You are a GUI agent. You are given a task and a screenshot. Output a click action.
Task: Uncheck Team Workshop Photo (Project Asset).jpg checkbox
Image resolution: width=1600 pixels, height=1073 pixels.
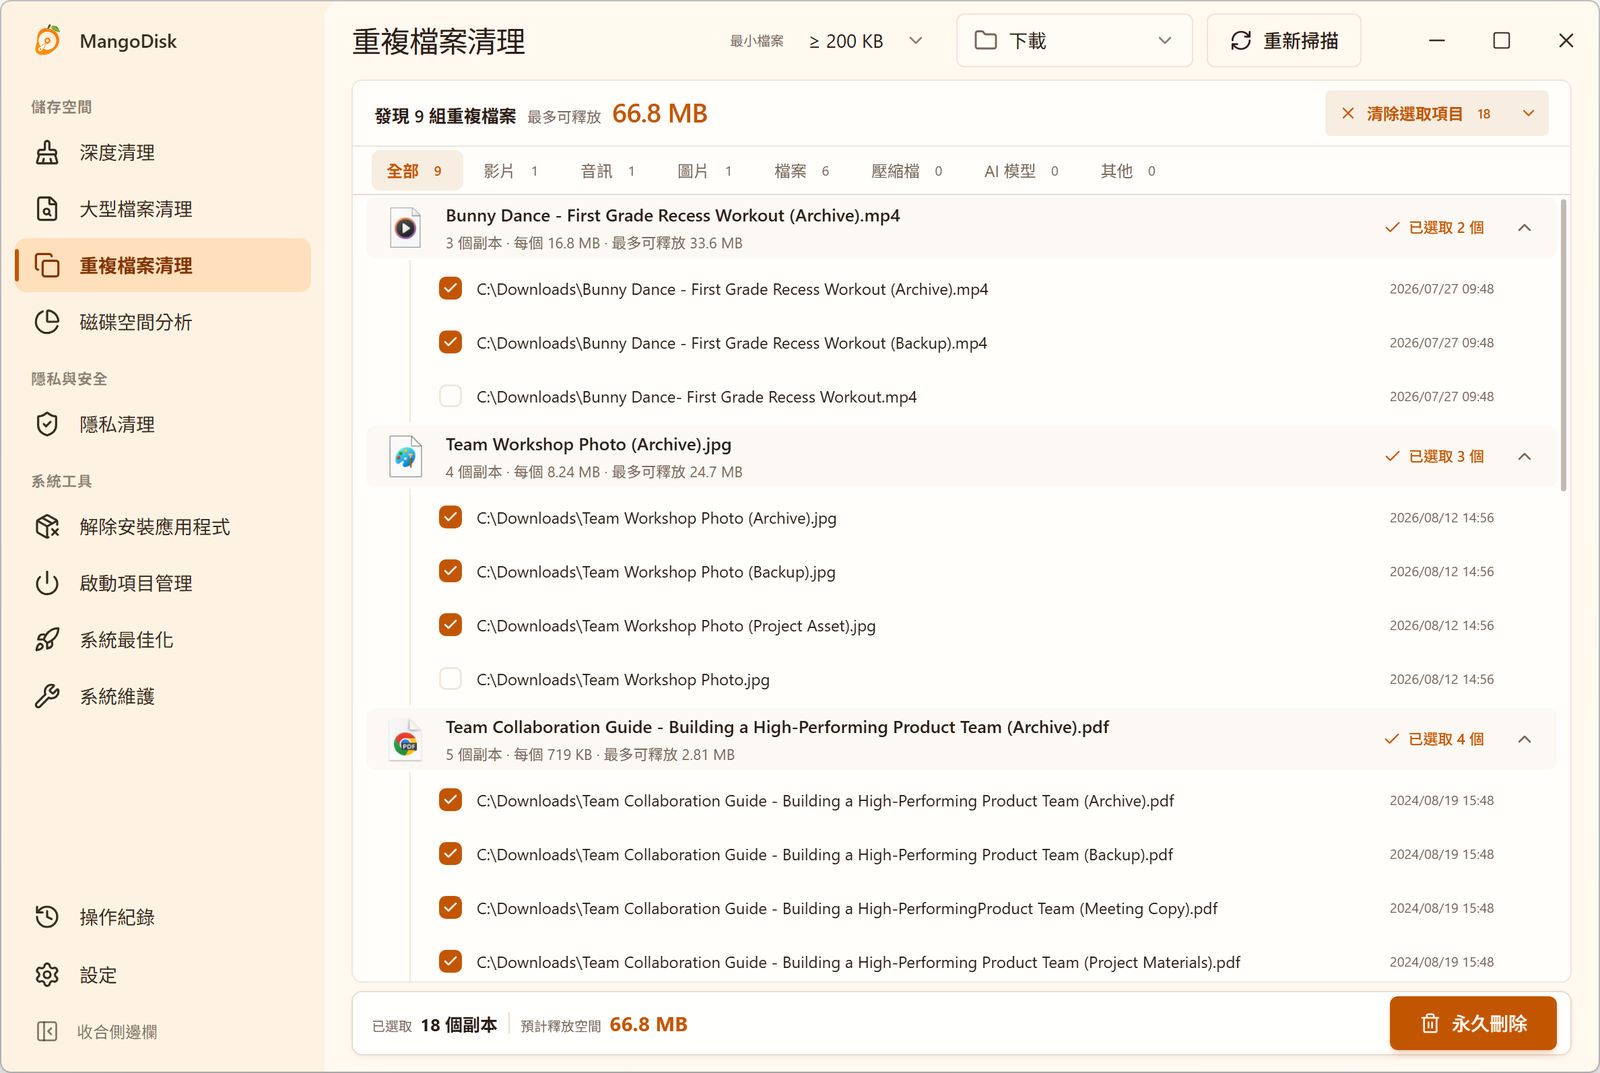coord(451,625)
